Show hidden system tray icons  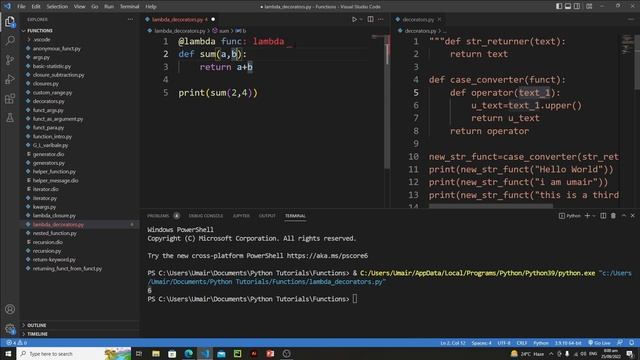tap(551, 353)
